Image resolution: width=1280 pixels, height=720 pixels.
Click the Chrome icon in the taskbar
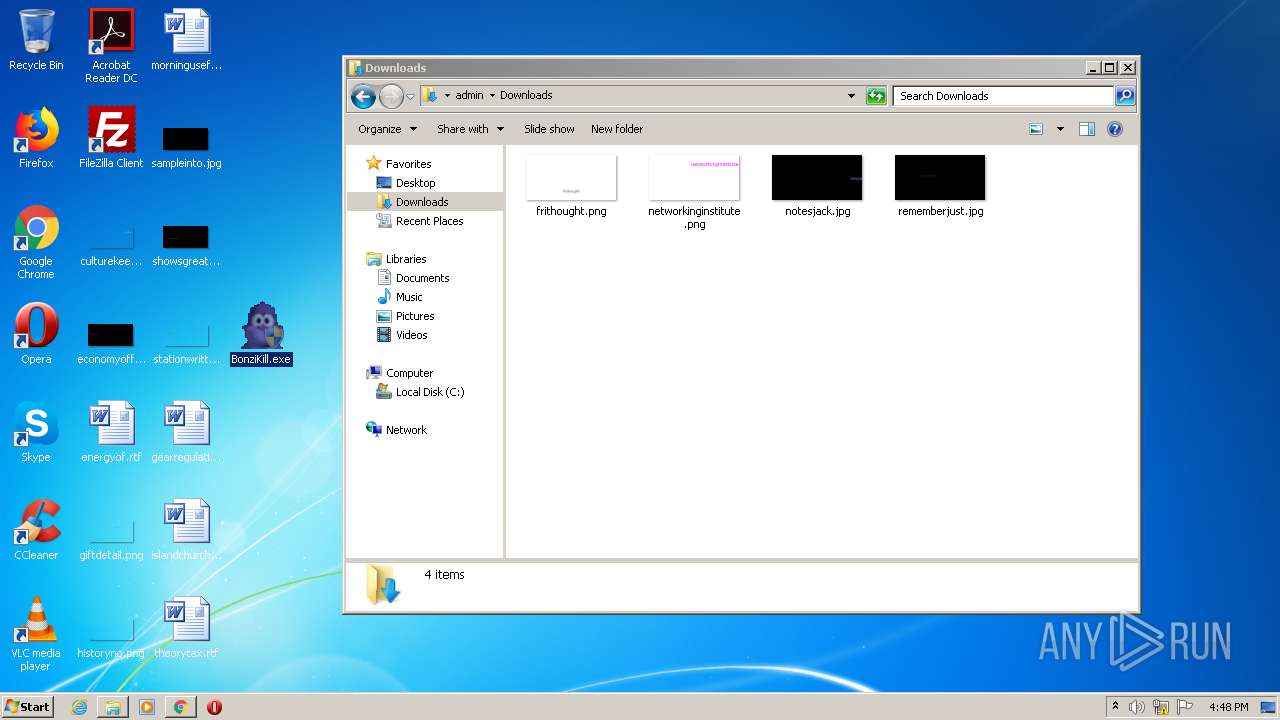[180, 707]
